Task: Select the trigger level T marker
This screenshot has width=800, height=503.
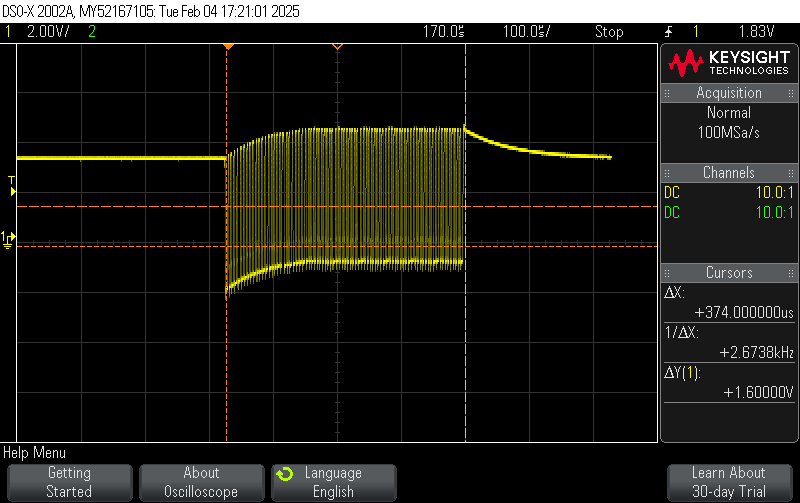Action: 11,185
